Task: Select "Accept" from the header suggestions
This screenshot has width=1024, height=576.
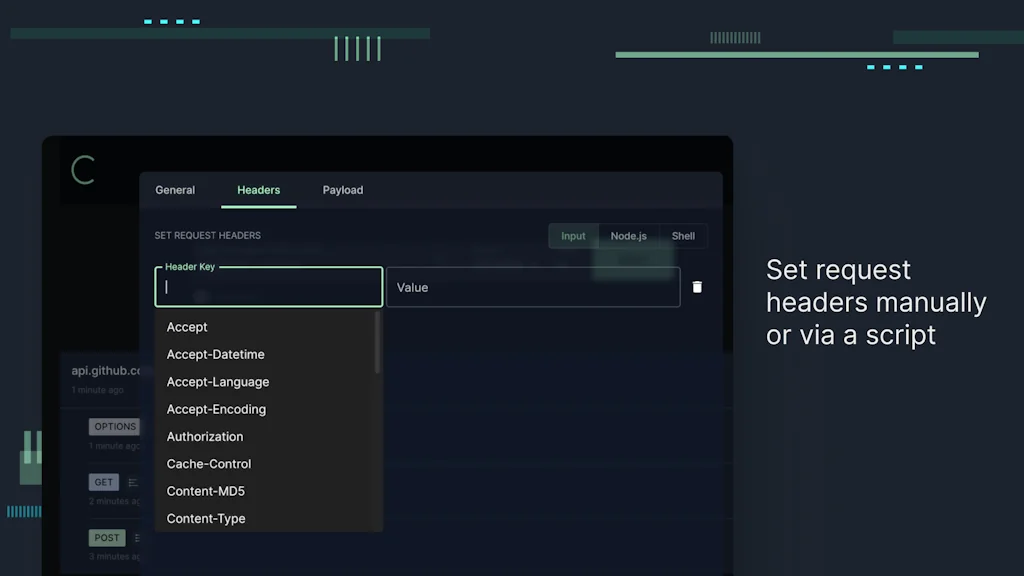Action: (187, 327)
